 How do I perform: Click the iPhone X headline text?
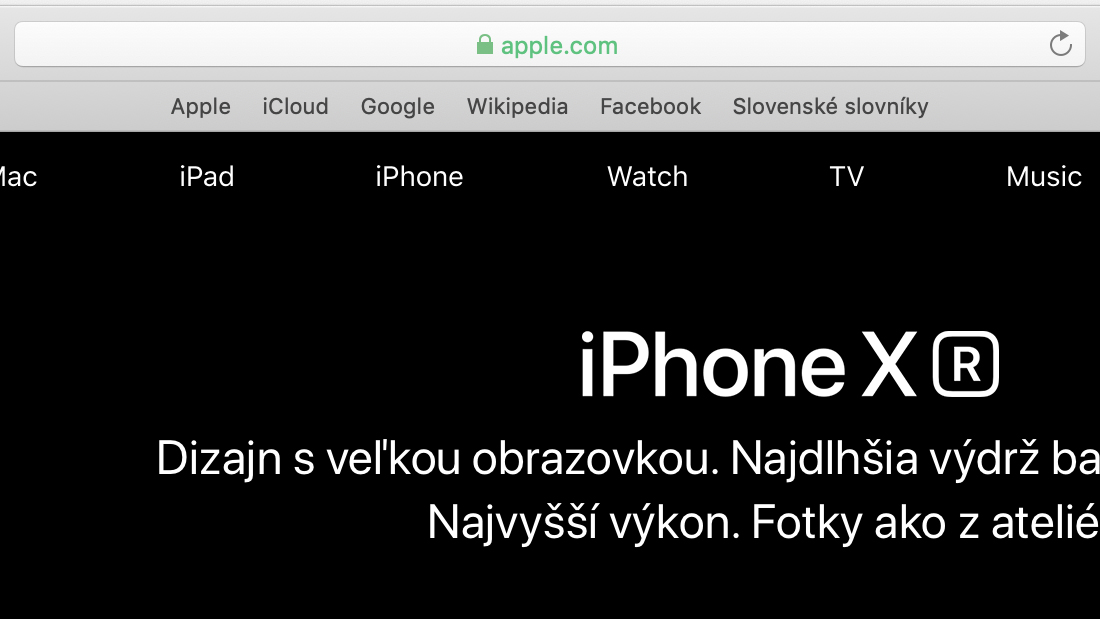click(x=748, y=365)
